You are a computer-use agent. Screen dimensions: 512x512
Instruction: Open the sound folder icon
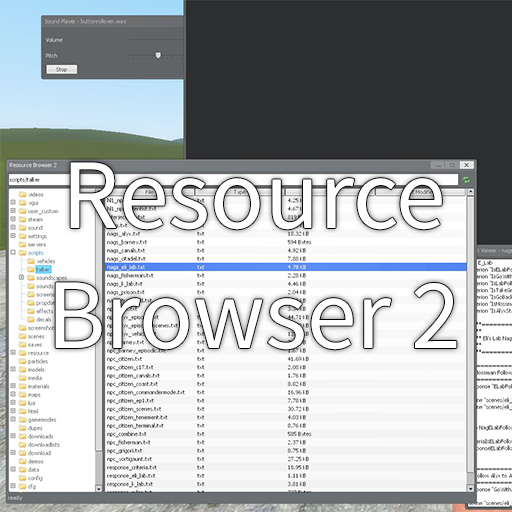pyautogui.click(x=23, y=228)
